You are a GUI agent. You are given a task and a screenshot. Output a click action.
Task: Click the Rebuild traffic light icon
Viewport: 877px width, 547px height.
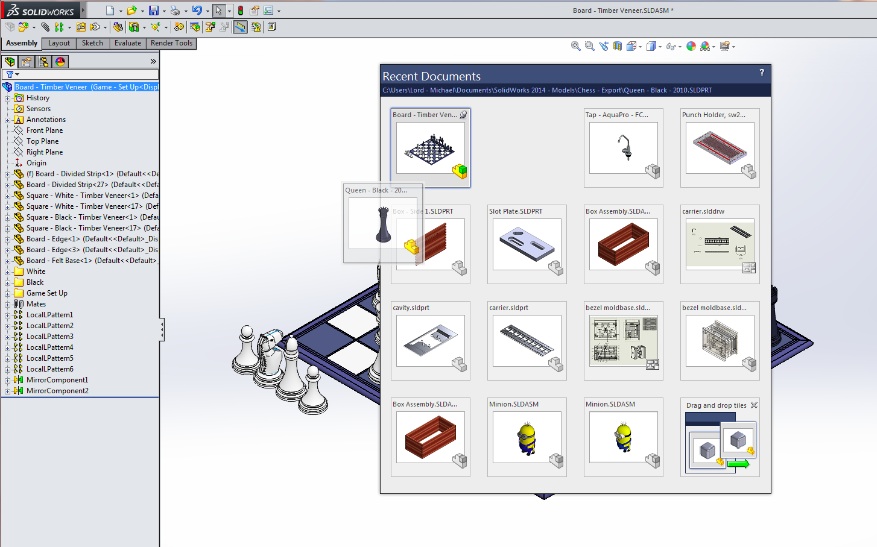240,10
